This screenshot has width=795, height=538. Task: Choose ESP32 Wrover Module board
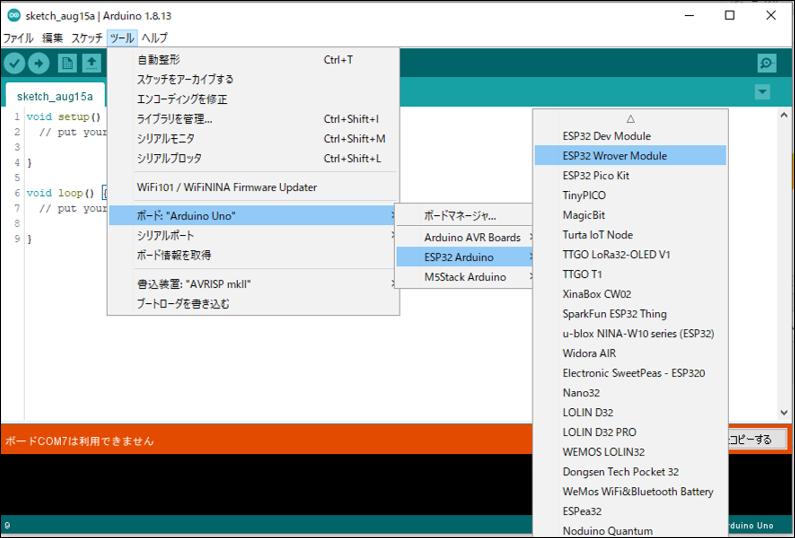coord(614,156)
